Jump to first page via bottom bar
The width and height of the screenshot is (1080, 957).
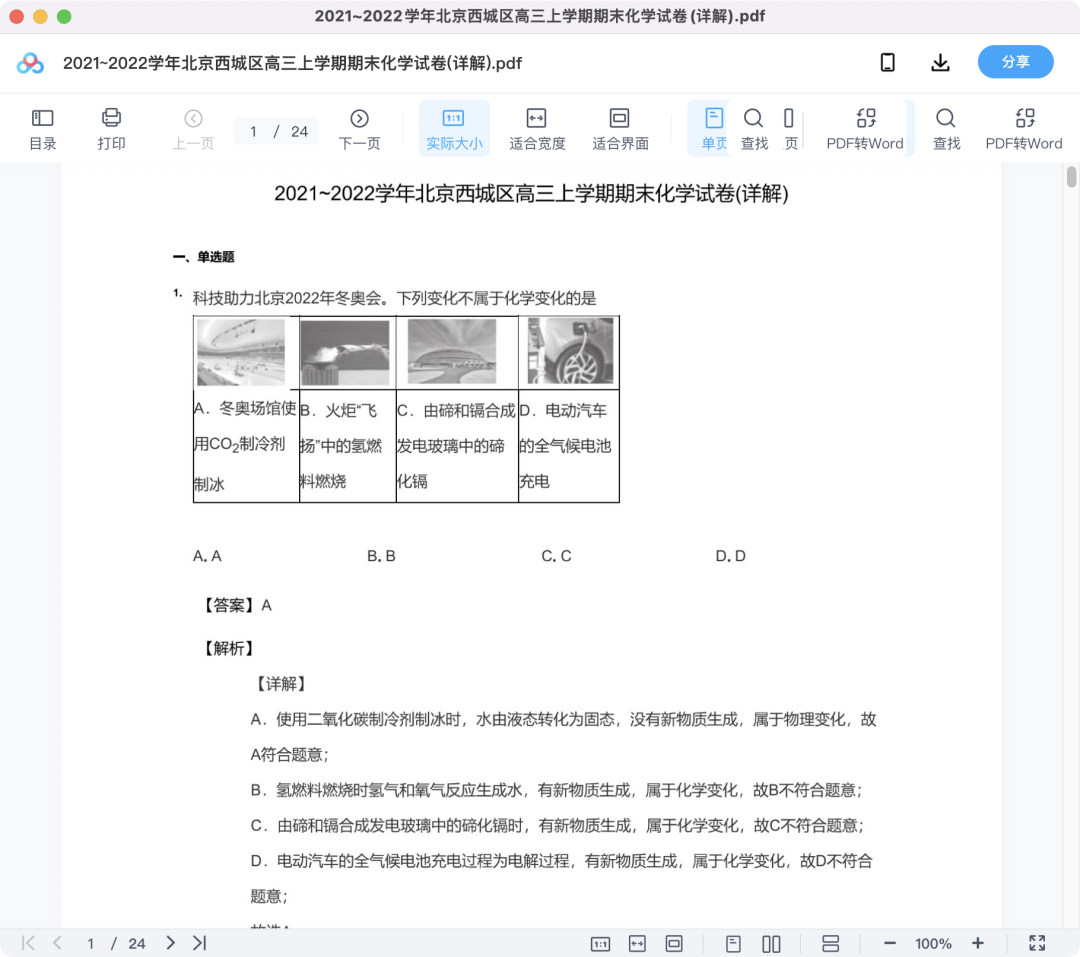pyautogui.click(x=28, y=943)
